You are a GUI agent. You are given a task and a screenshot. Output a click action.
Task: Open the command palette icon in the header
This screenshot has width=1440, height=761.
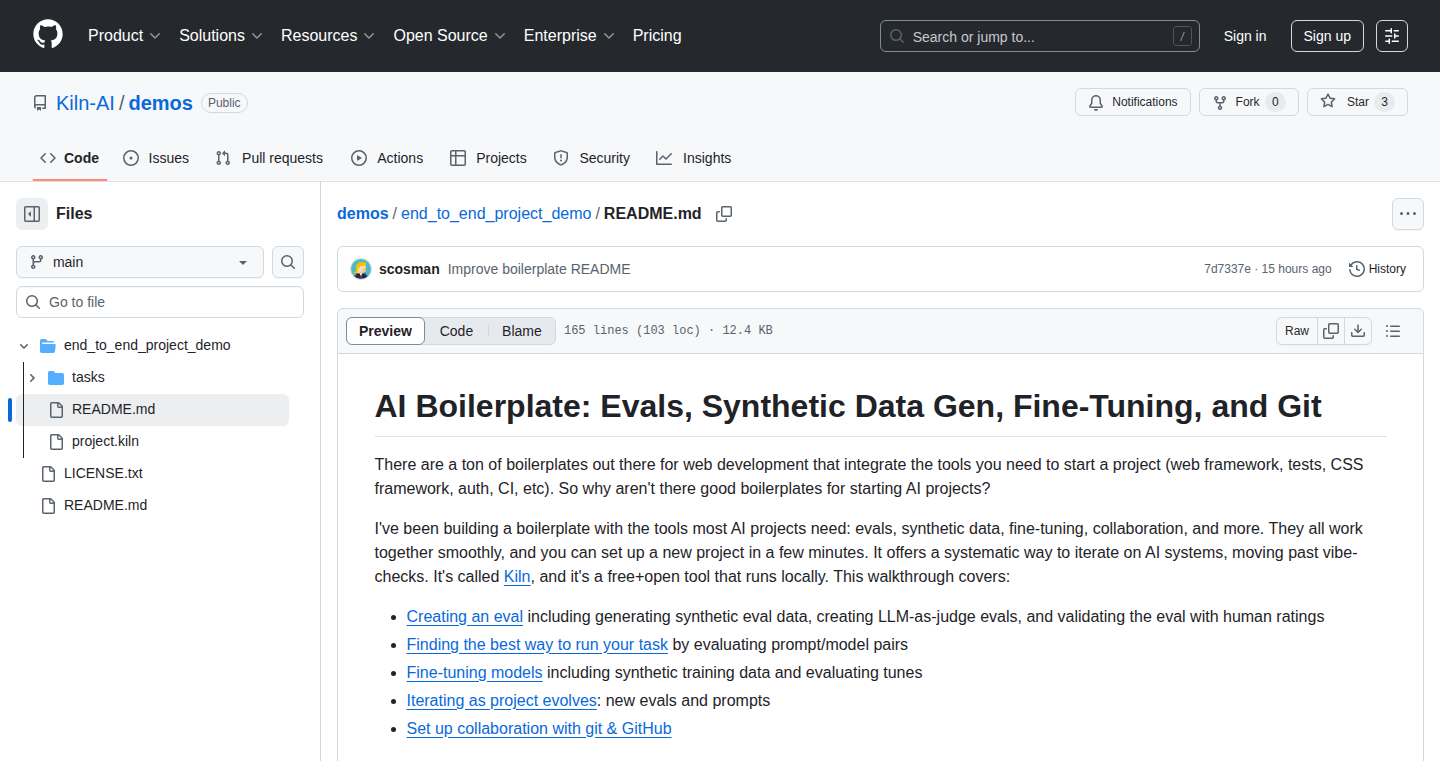[1392, 36]
